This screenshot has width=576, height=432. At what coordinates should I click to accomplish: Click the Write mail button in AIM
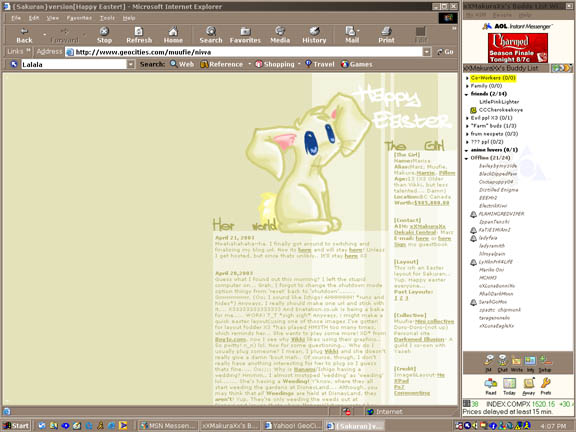point(516,364)
